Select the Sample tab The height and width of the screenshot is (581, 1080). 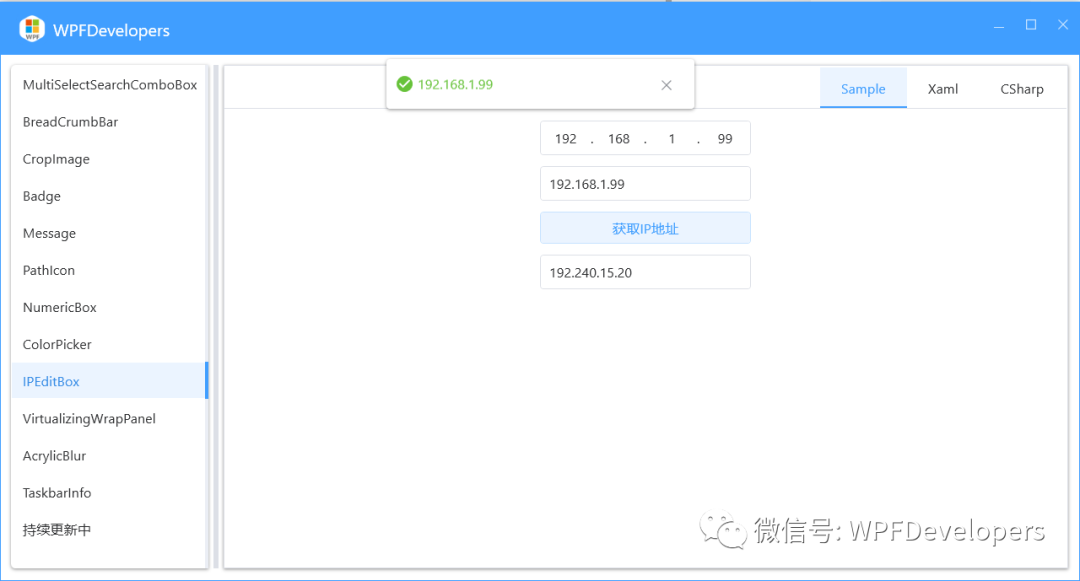click(x=862, y=89)
